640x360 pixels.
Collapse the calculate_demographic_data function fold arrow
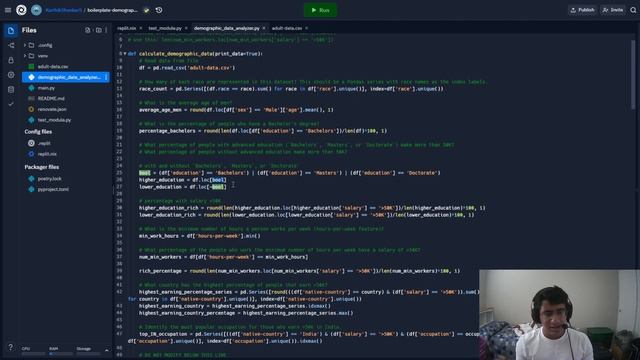[x=125, y=53]
